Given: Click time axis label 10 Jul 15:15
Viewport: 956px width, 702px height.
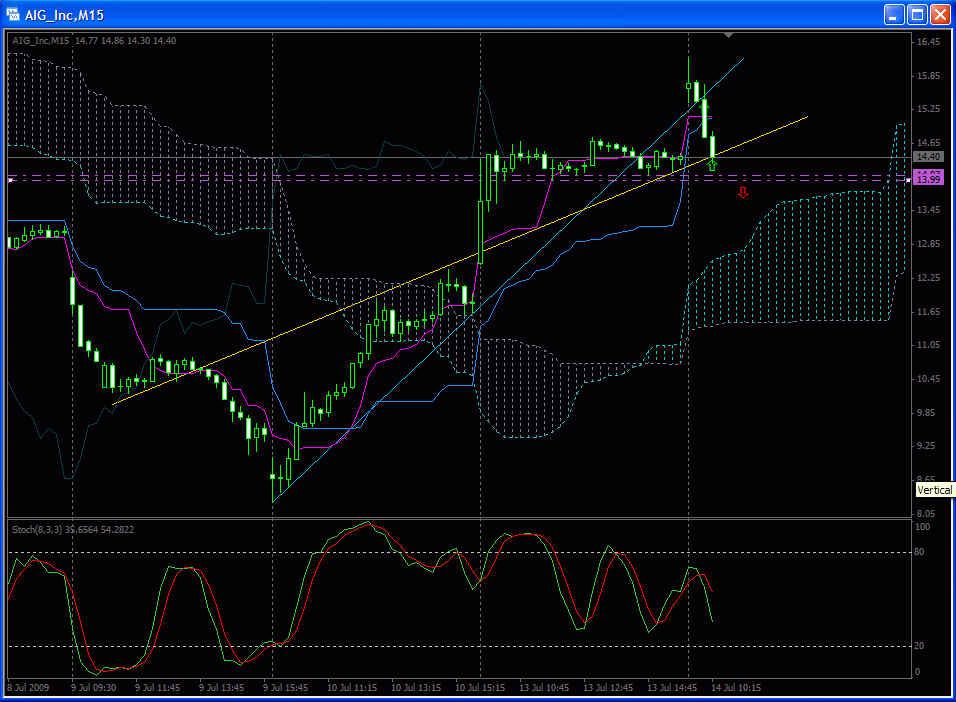Looking at the screenshot, I should pyautogui.click(x=480, y=688).
